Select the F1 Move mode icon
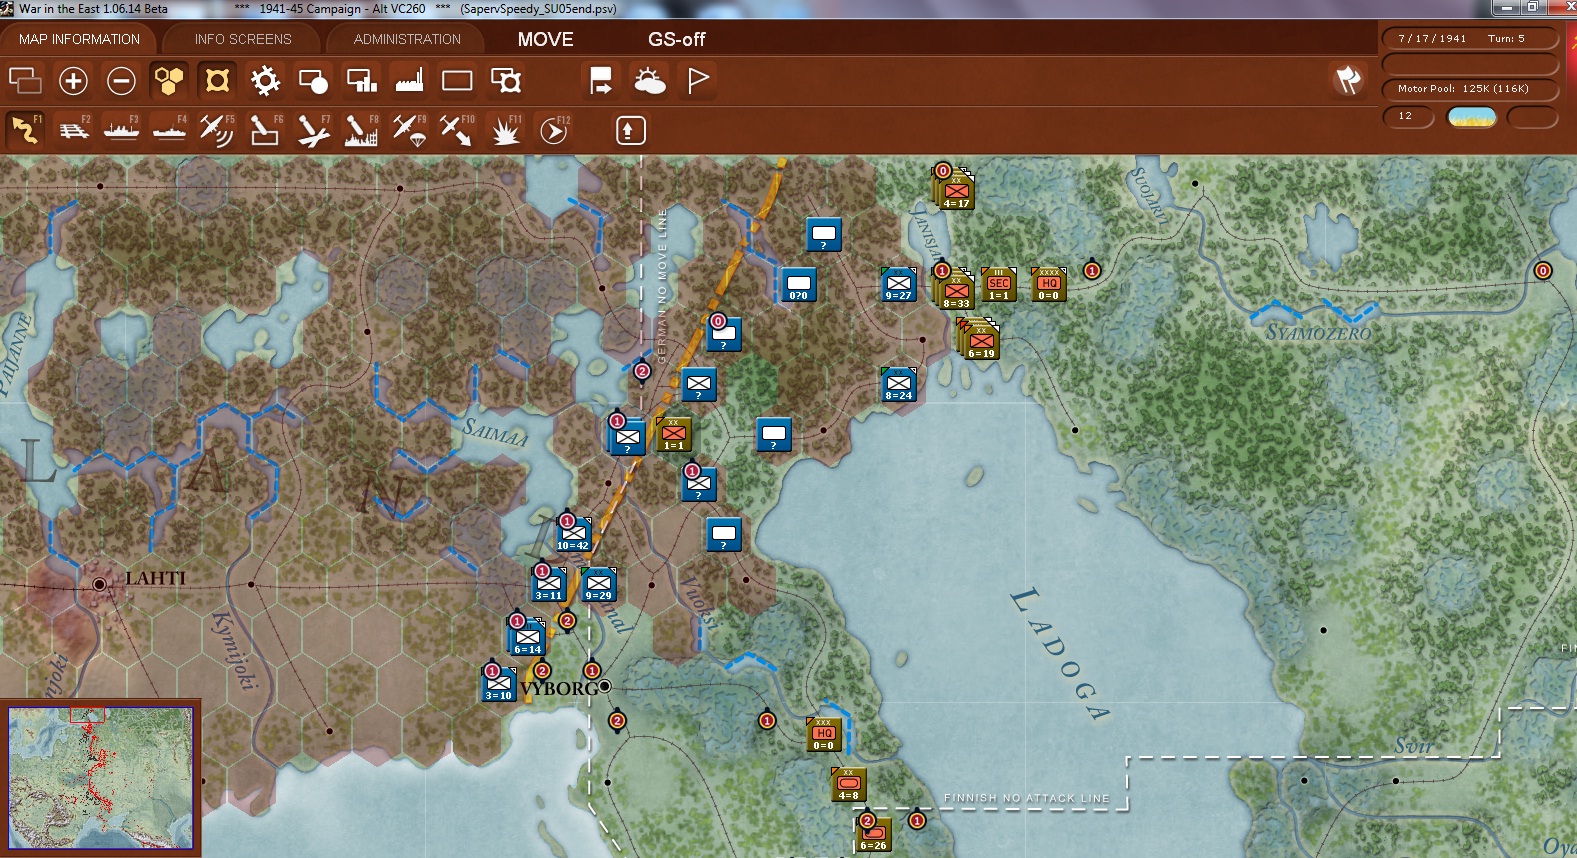The image size is (1577, 858). coord(25,130)
